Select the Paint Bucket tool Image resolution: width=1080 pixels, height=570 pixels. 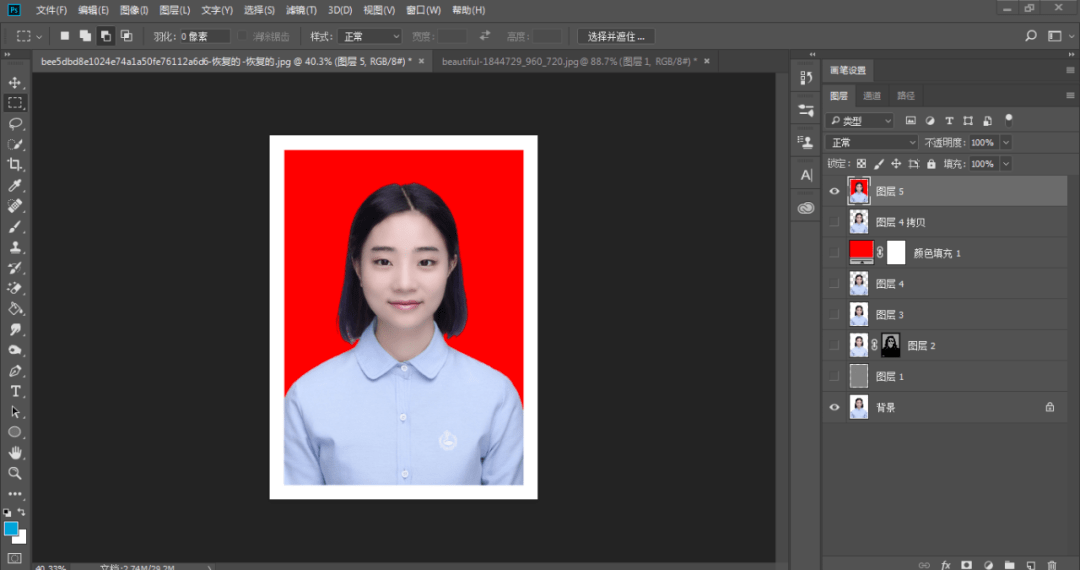14,309
